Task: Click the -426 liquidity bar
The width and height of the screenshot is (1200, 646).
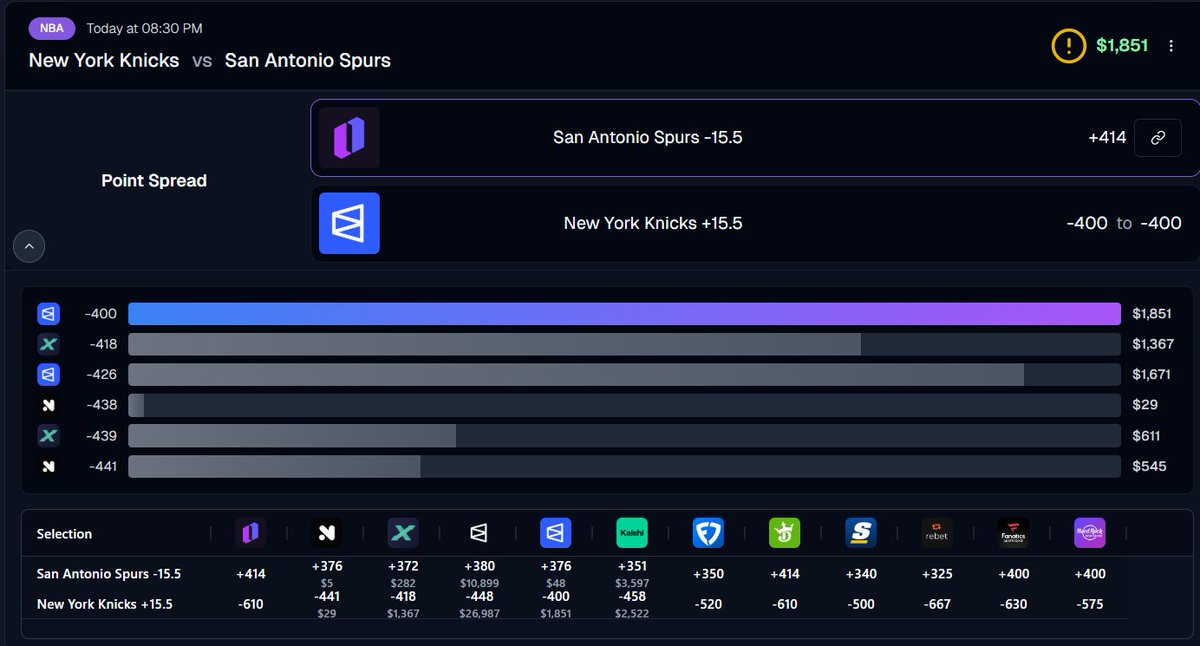Action: pos(624,375)
